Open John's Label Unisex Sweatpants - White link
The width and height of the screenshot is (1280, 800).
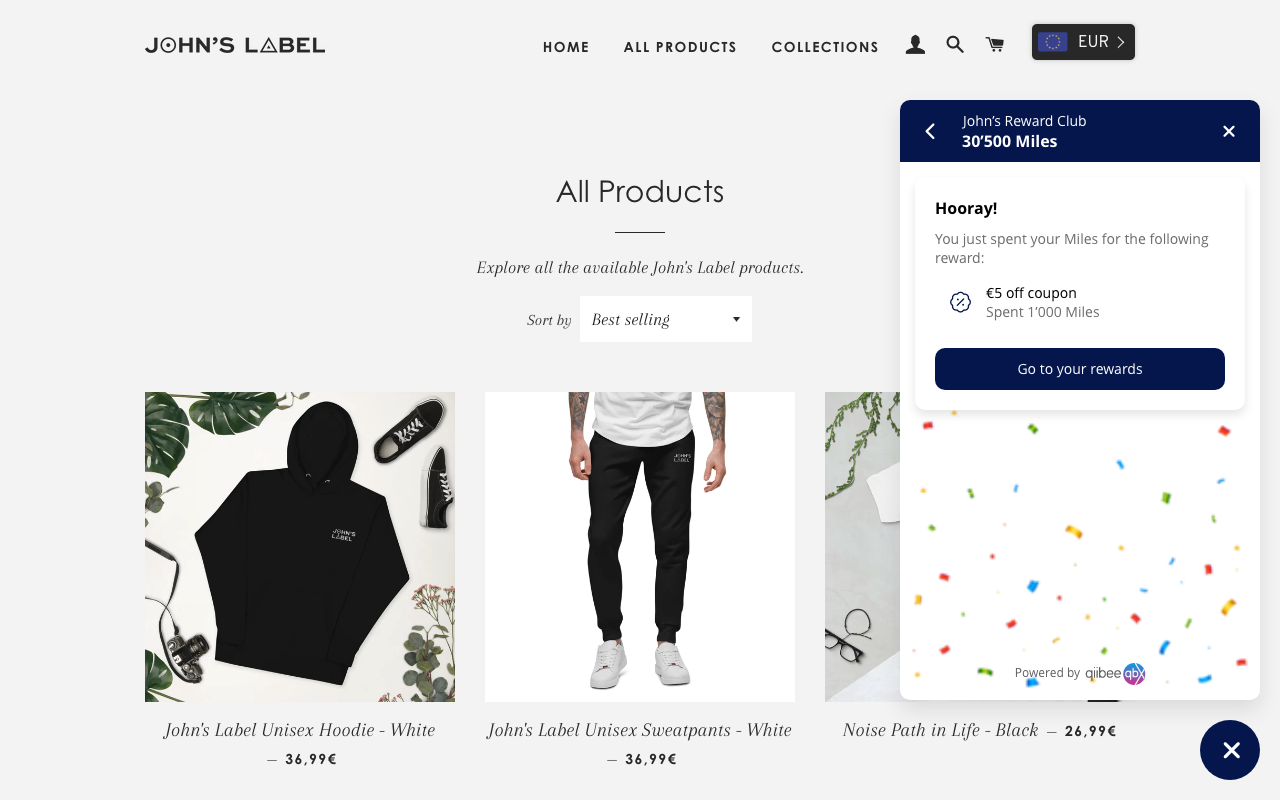[x=640, y=730]
